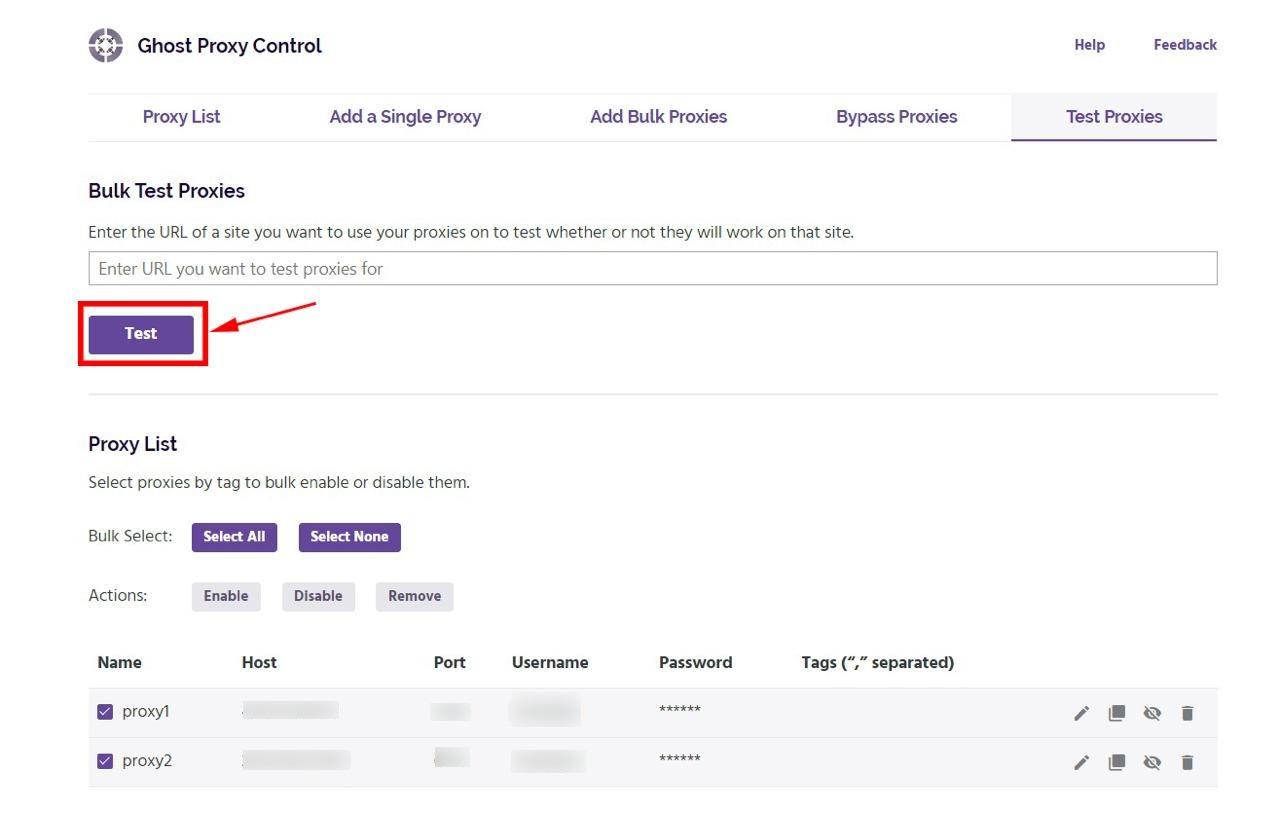Switch to Add a Single Proxy tab
Image resolution: width=1280 pixels, height=829 pixels.
[x=405, y=117]
